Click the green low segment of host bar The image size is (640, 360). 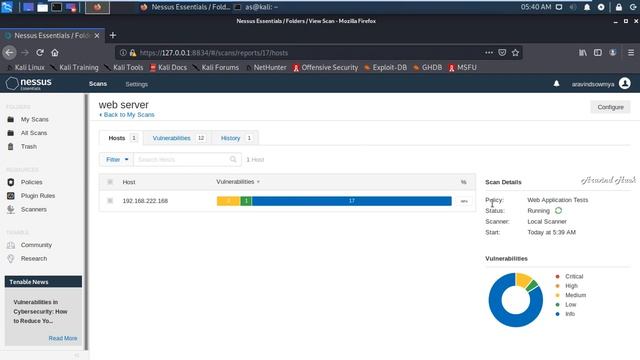tap(246, 201)
